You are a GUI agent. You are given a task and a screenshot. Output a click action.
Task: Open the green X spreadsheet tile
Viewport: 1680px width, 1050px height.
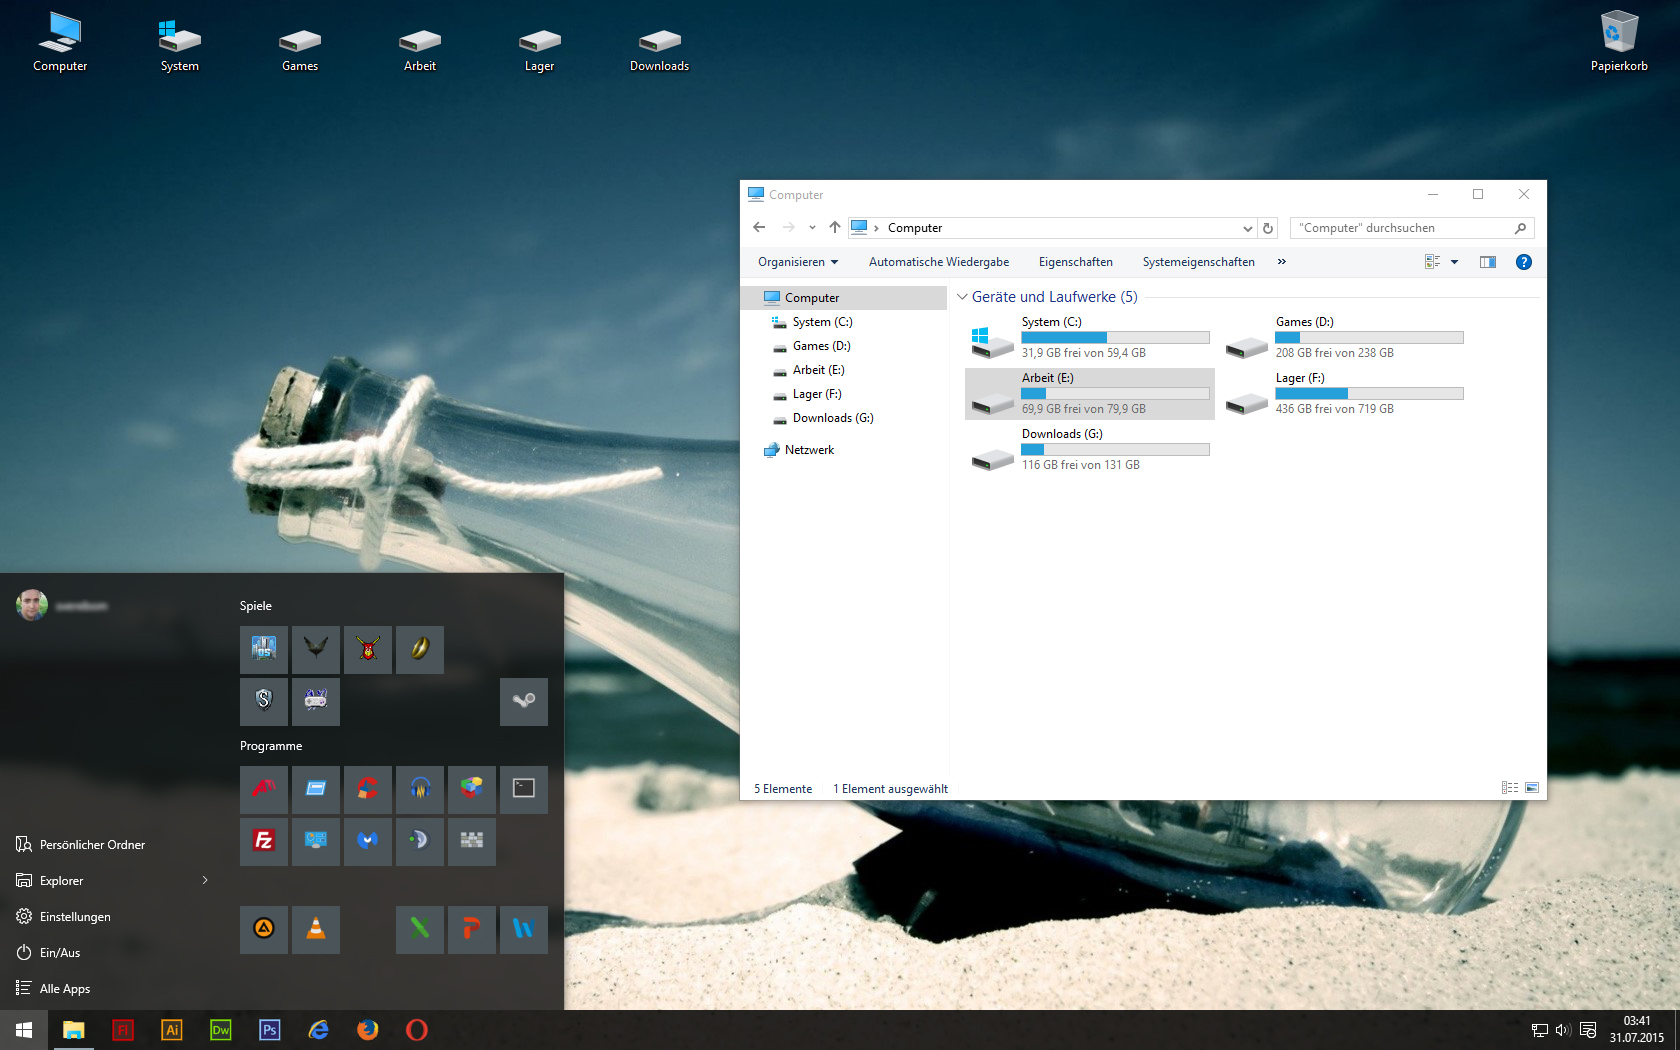420,929
